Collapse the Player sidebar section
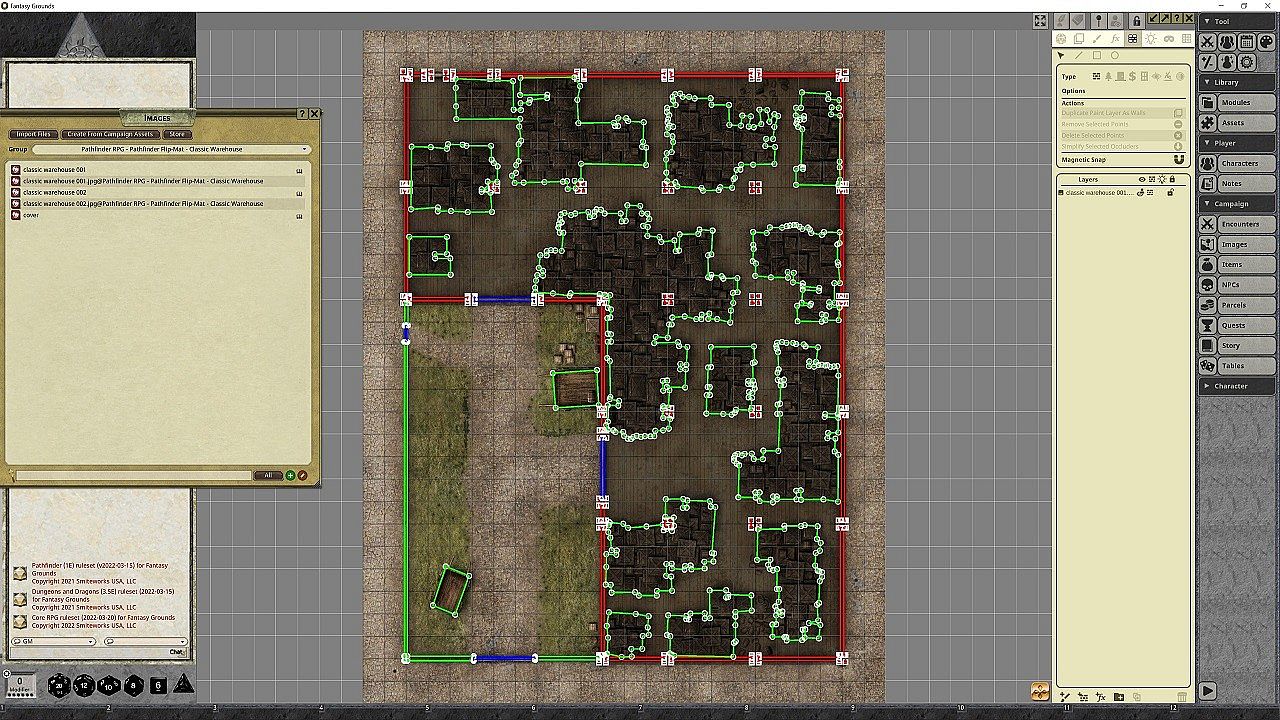Viewport: 1280px width, 720px height. [x=1238, y=143]
